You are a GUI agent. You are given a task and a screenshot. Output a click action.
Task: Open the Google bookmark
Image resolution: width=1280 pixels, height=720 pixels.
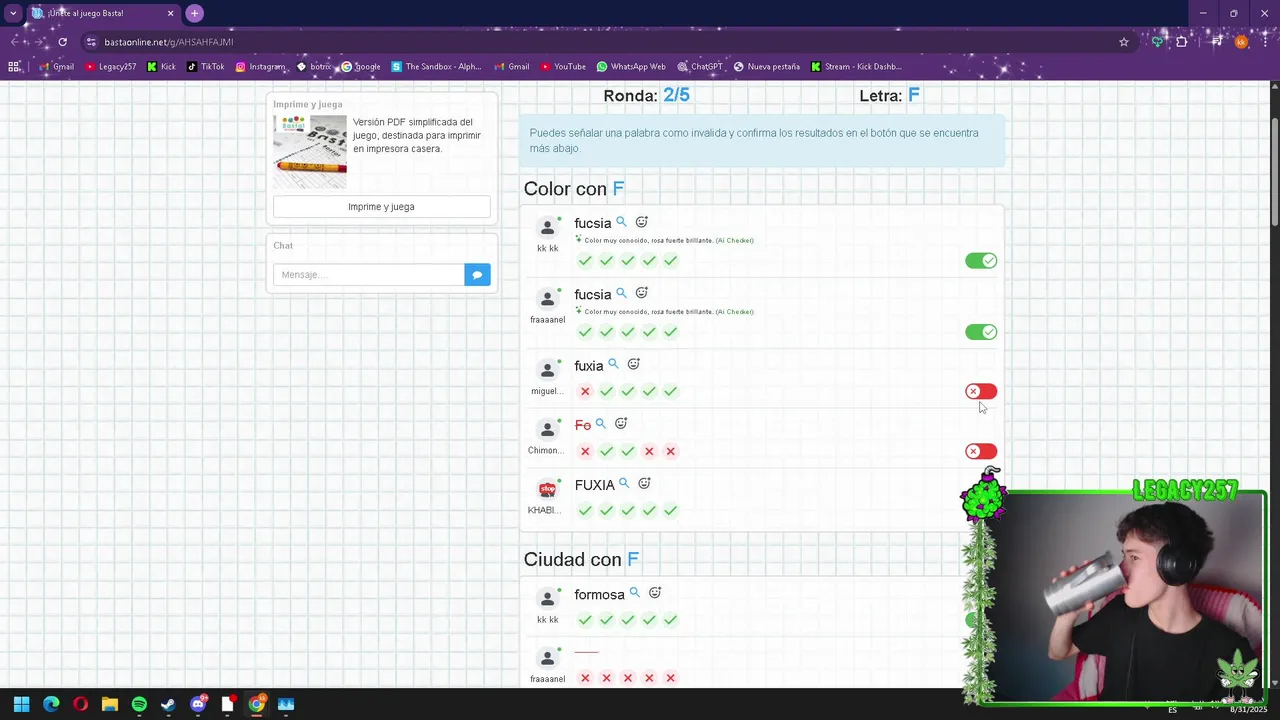pos(361,67)
